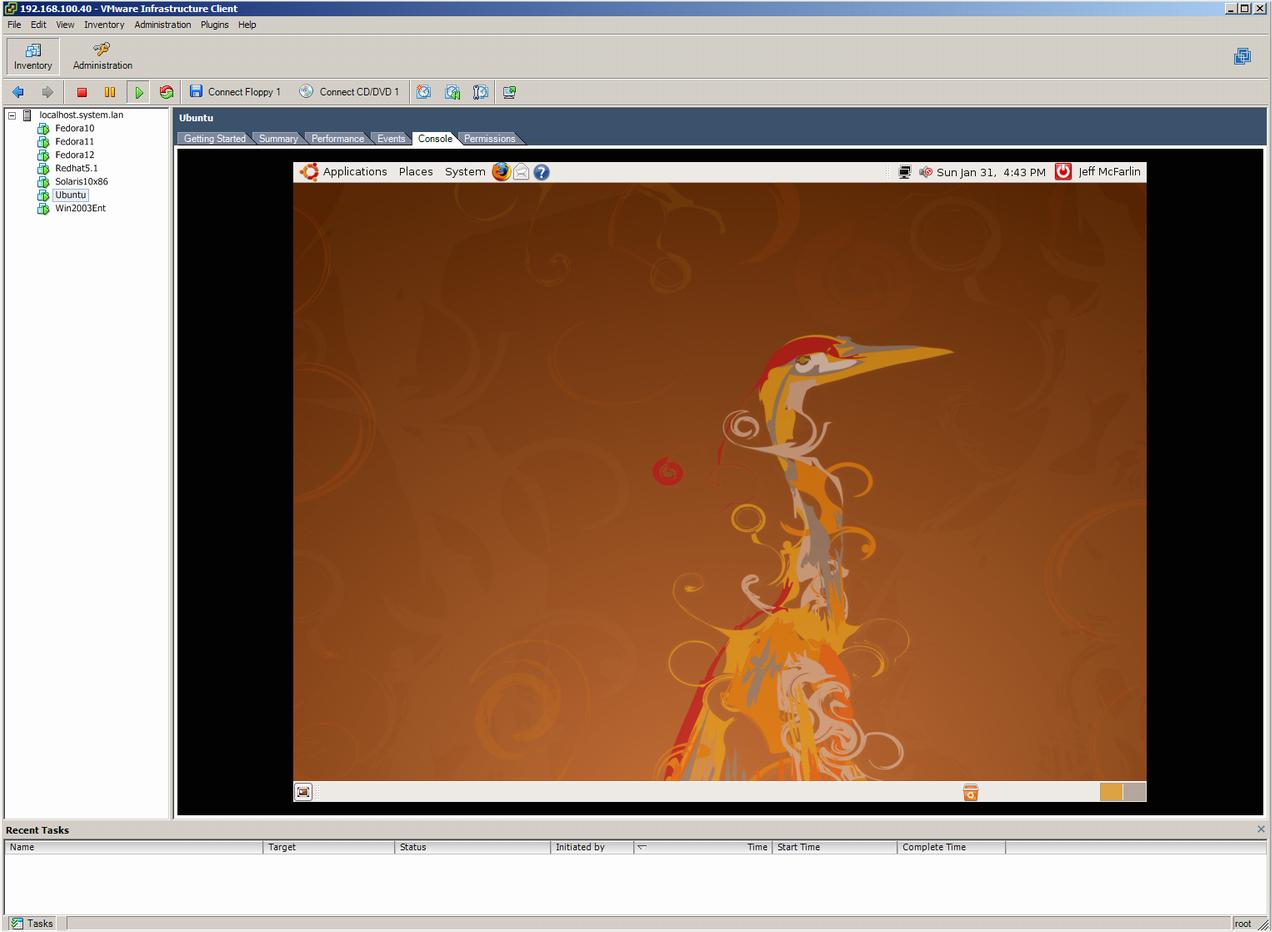Sort tasks by Target column
This screenshot has width=1272, height=932.
coord(329,847)
